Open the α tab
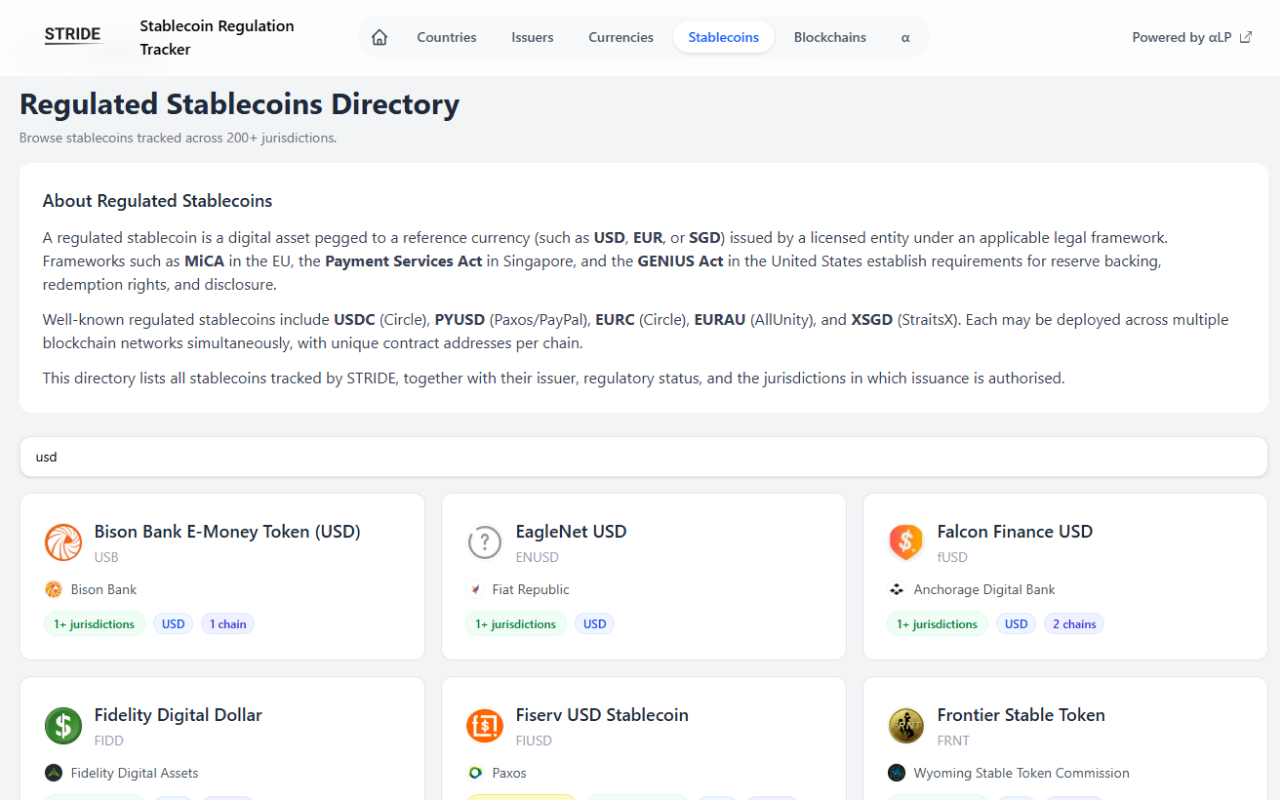The image size is (1280, 800). click(x=905, y=37)
